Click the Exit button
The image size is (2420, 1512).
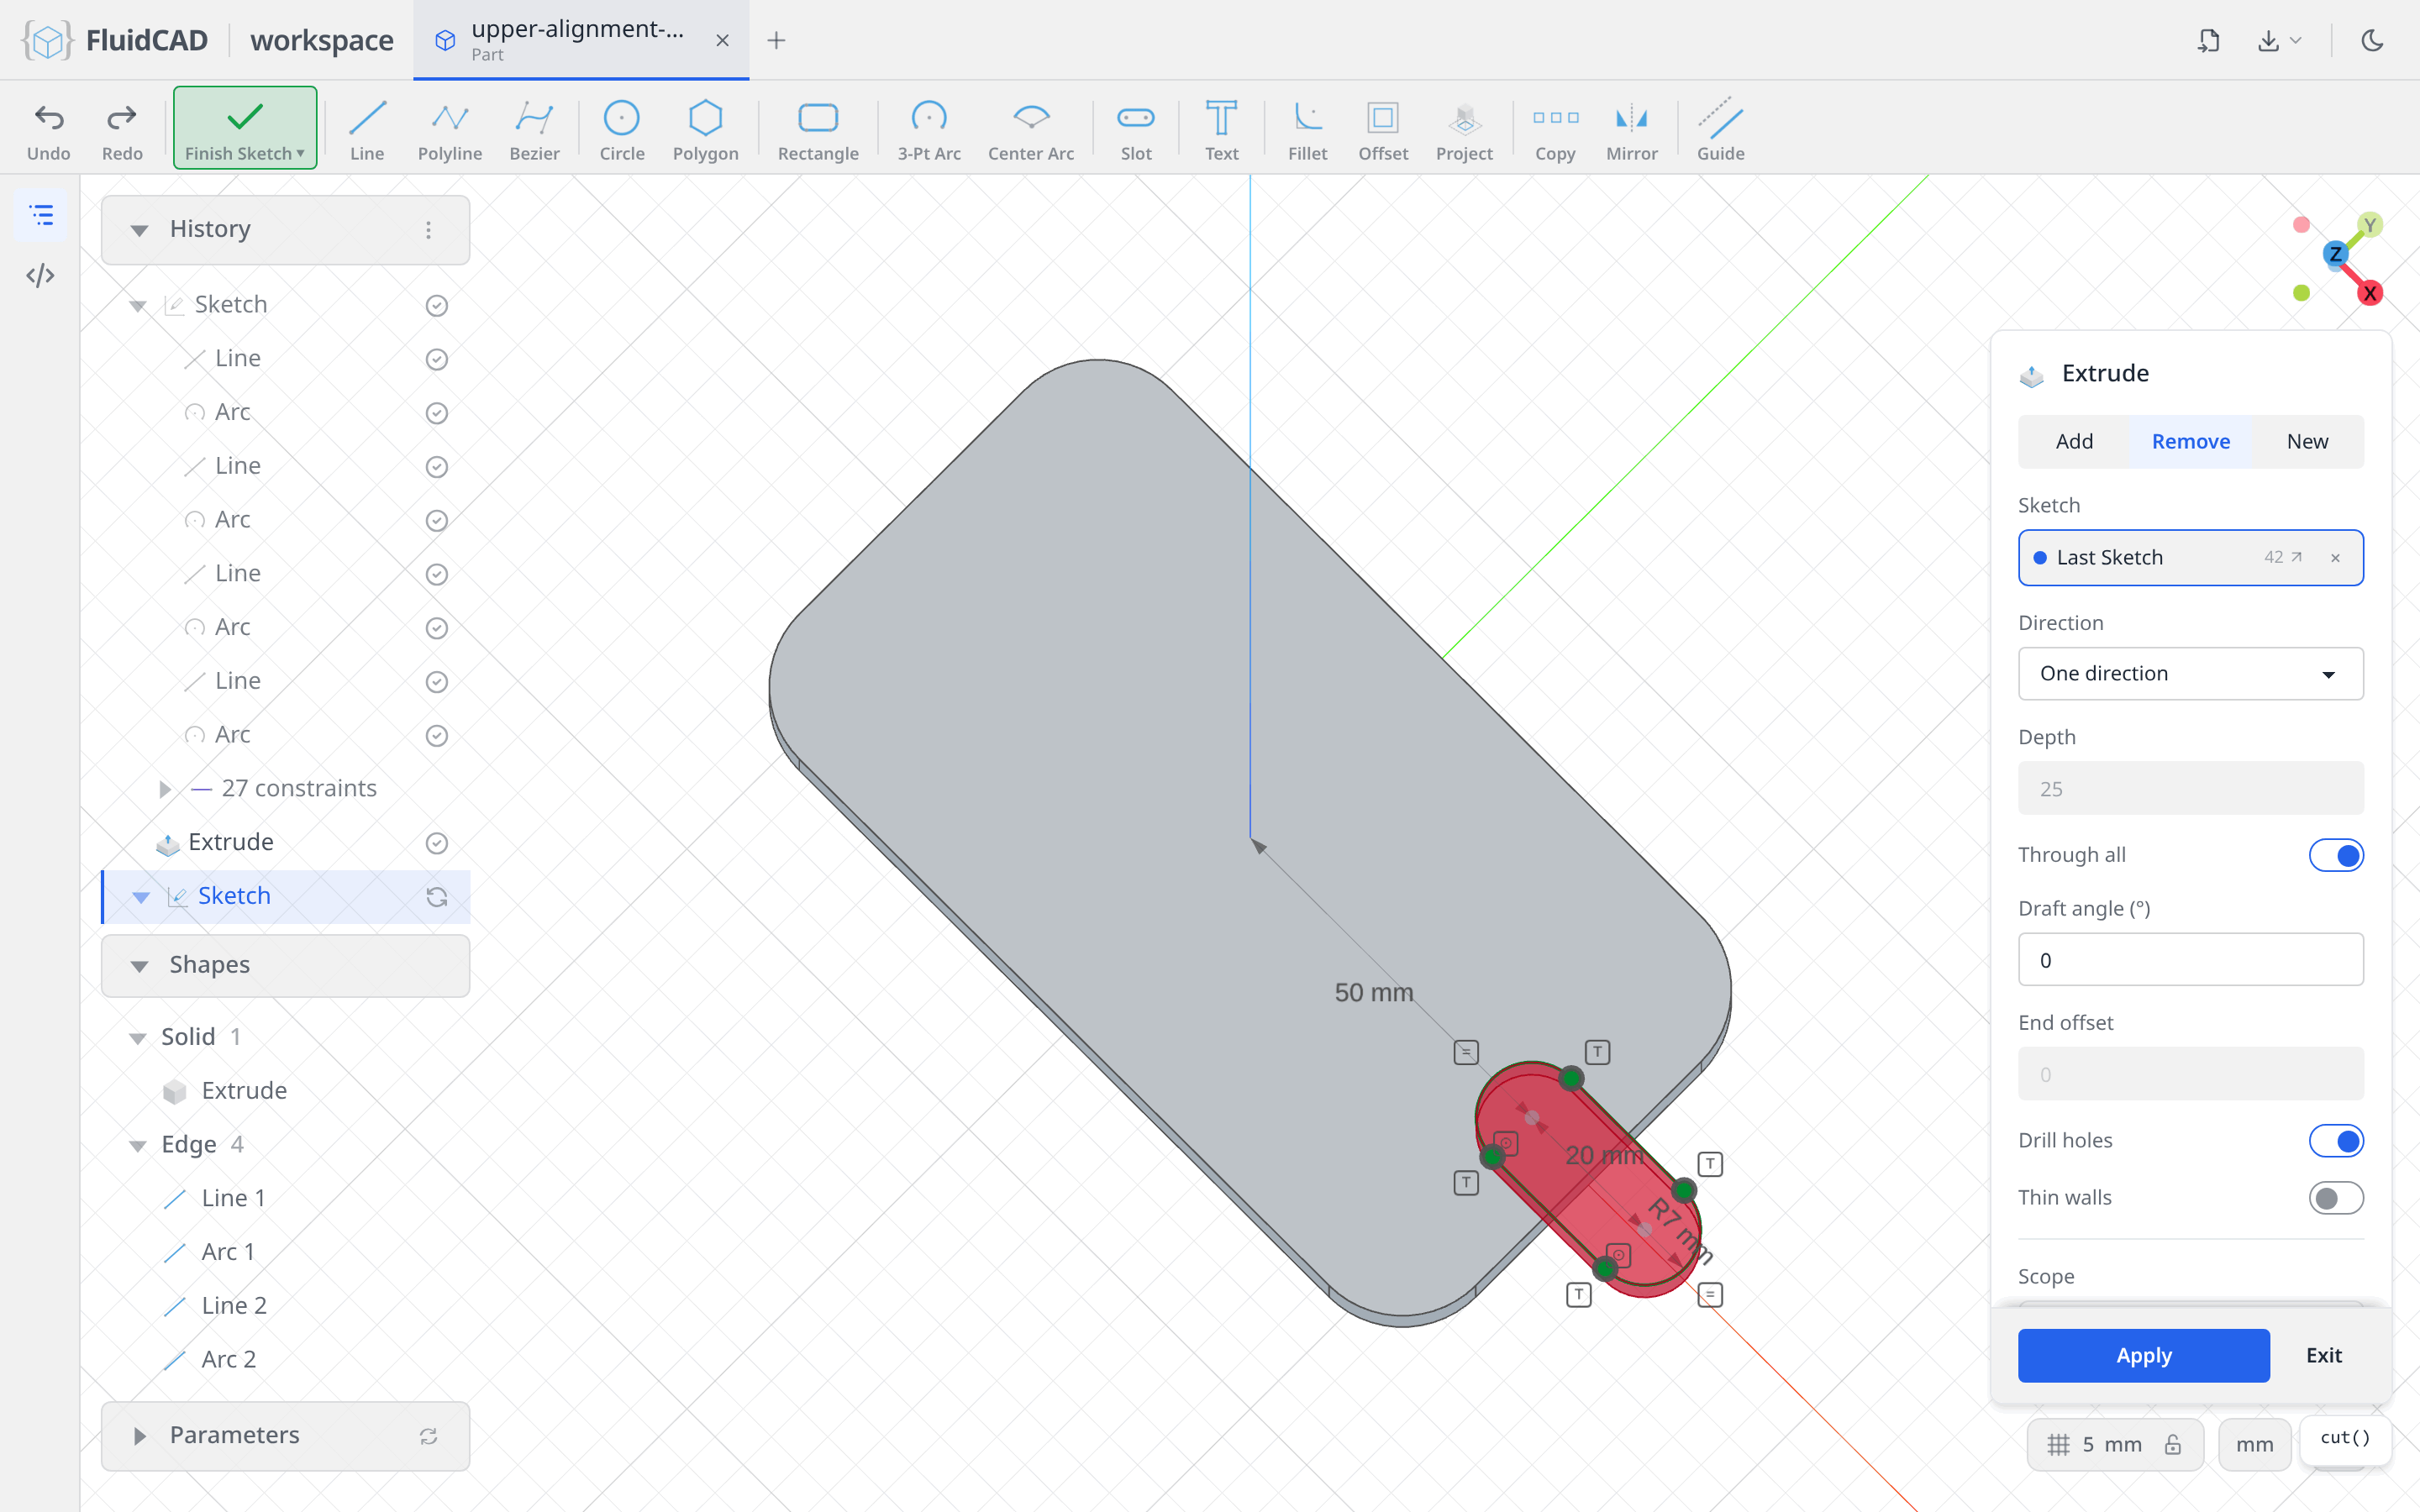pyautogui.click(x=2323, y=1355)
